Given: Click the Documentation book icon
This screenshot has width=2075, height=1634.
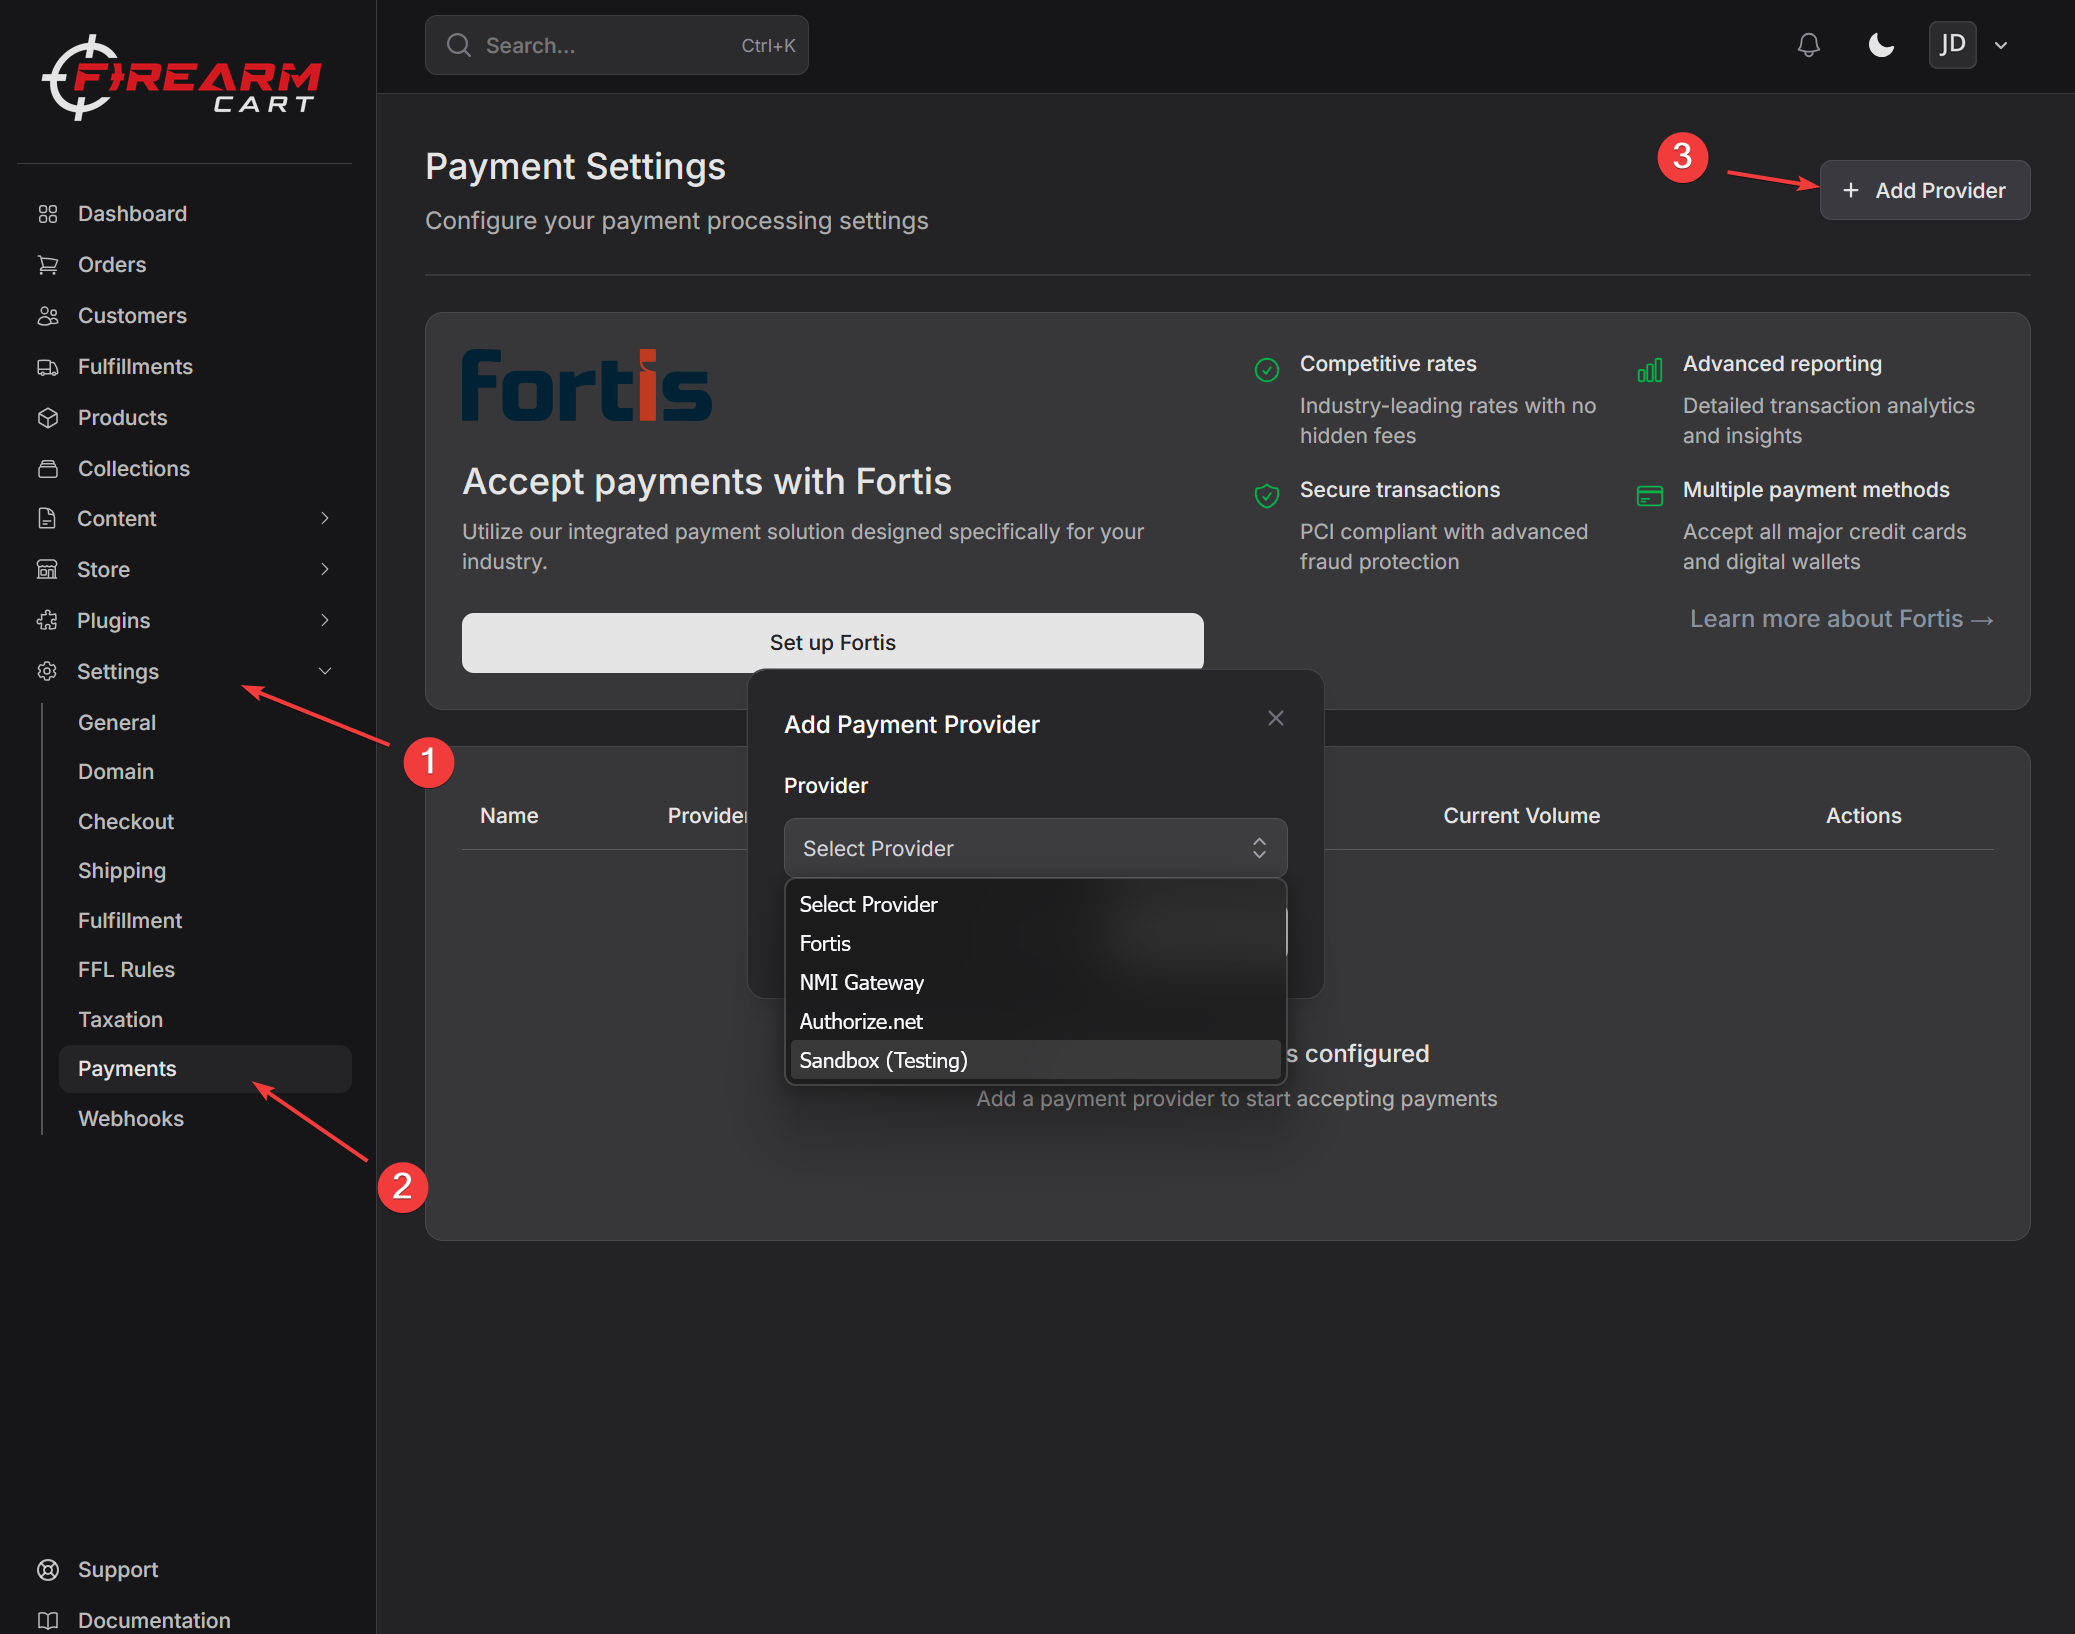Looking at the screenshot, I should click(47, 1620).
